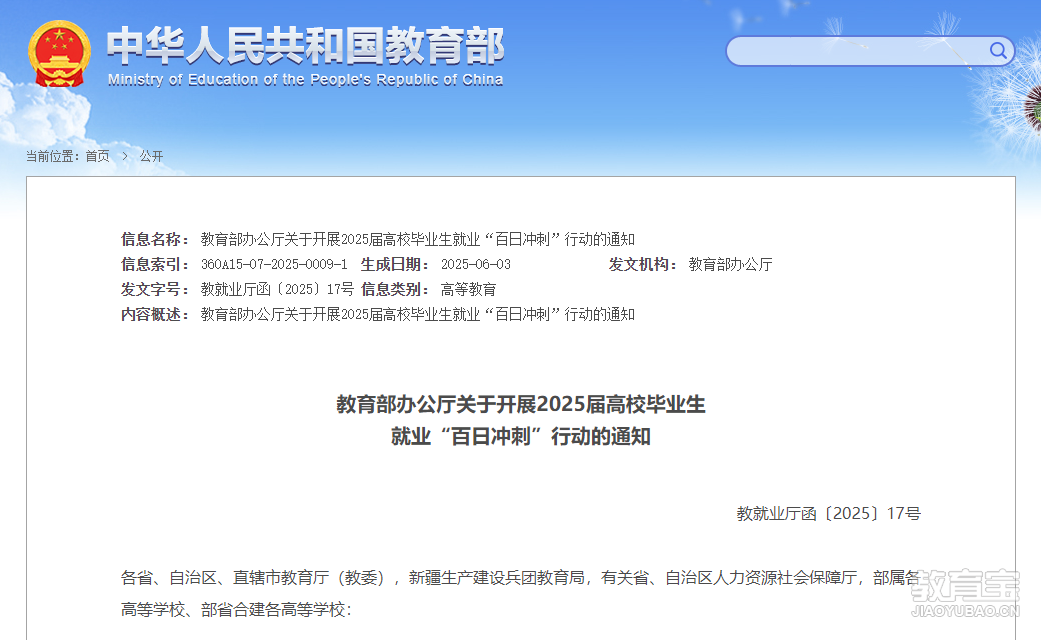
Task: Click the headline line 就业“百日冲刺”行动的通知
Action: click(520, 436)
